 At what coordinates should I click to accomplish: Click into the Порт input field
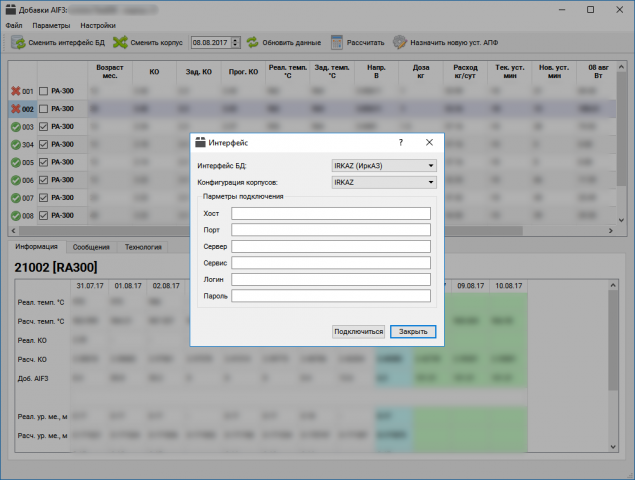(x=331, y=230)
